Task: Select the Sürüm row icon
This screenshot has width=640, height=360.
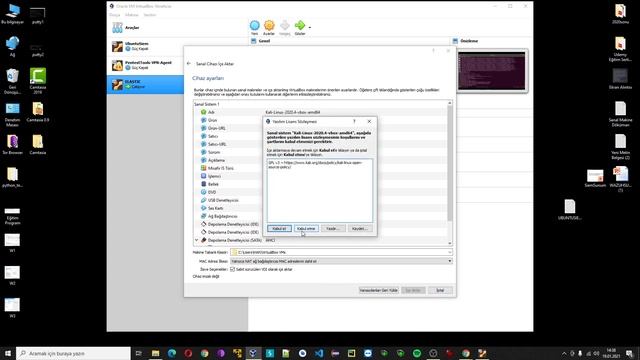Action: coord(203,152)
